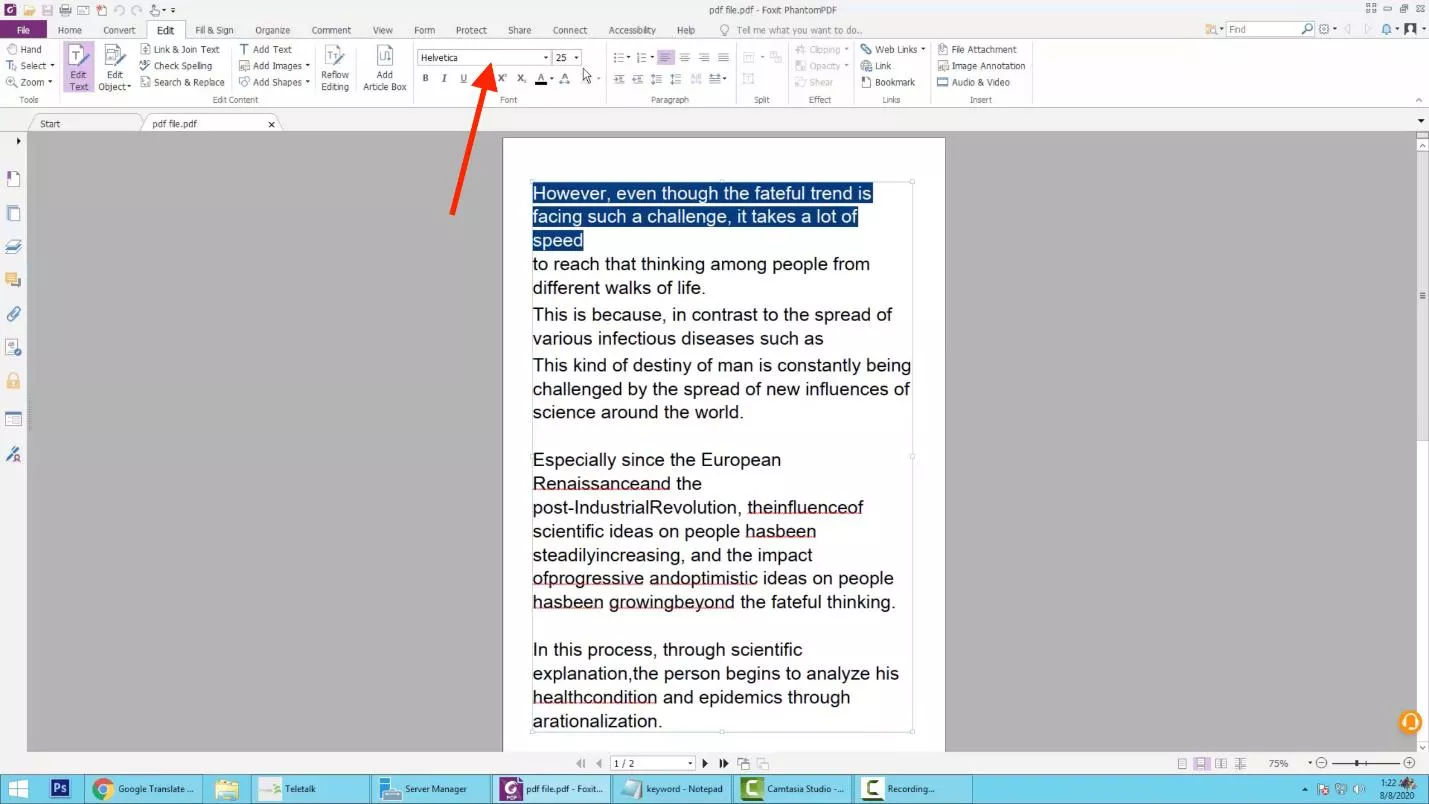Toggle bold formatting
The image size is (1429, 804).
coord(425,78)
